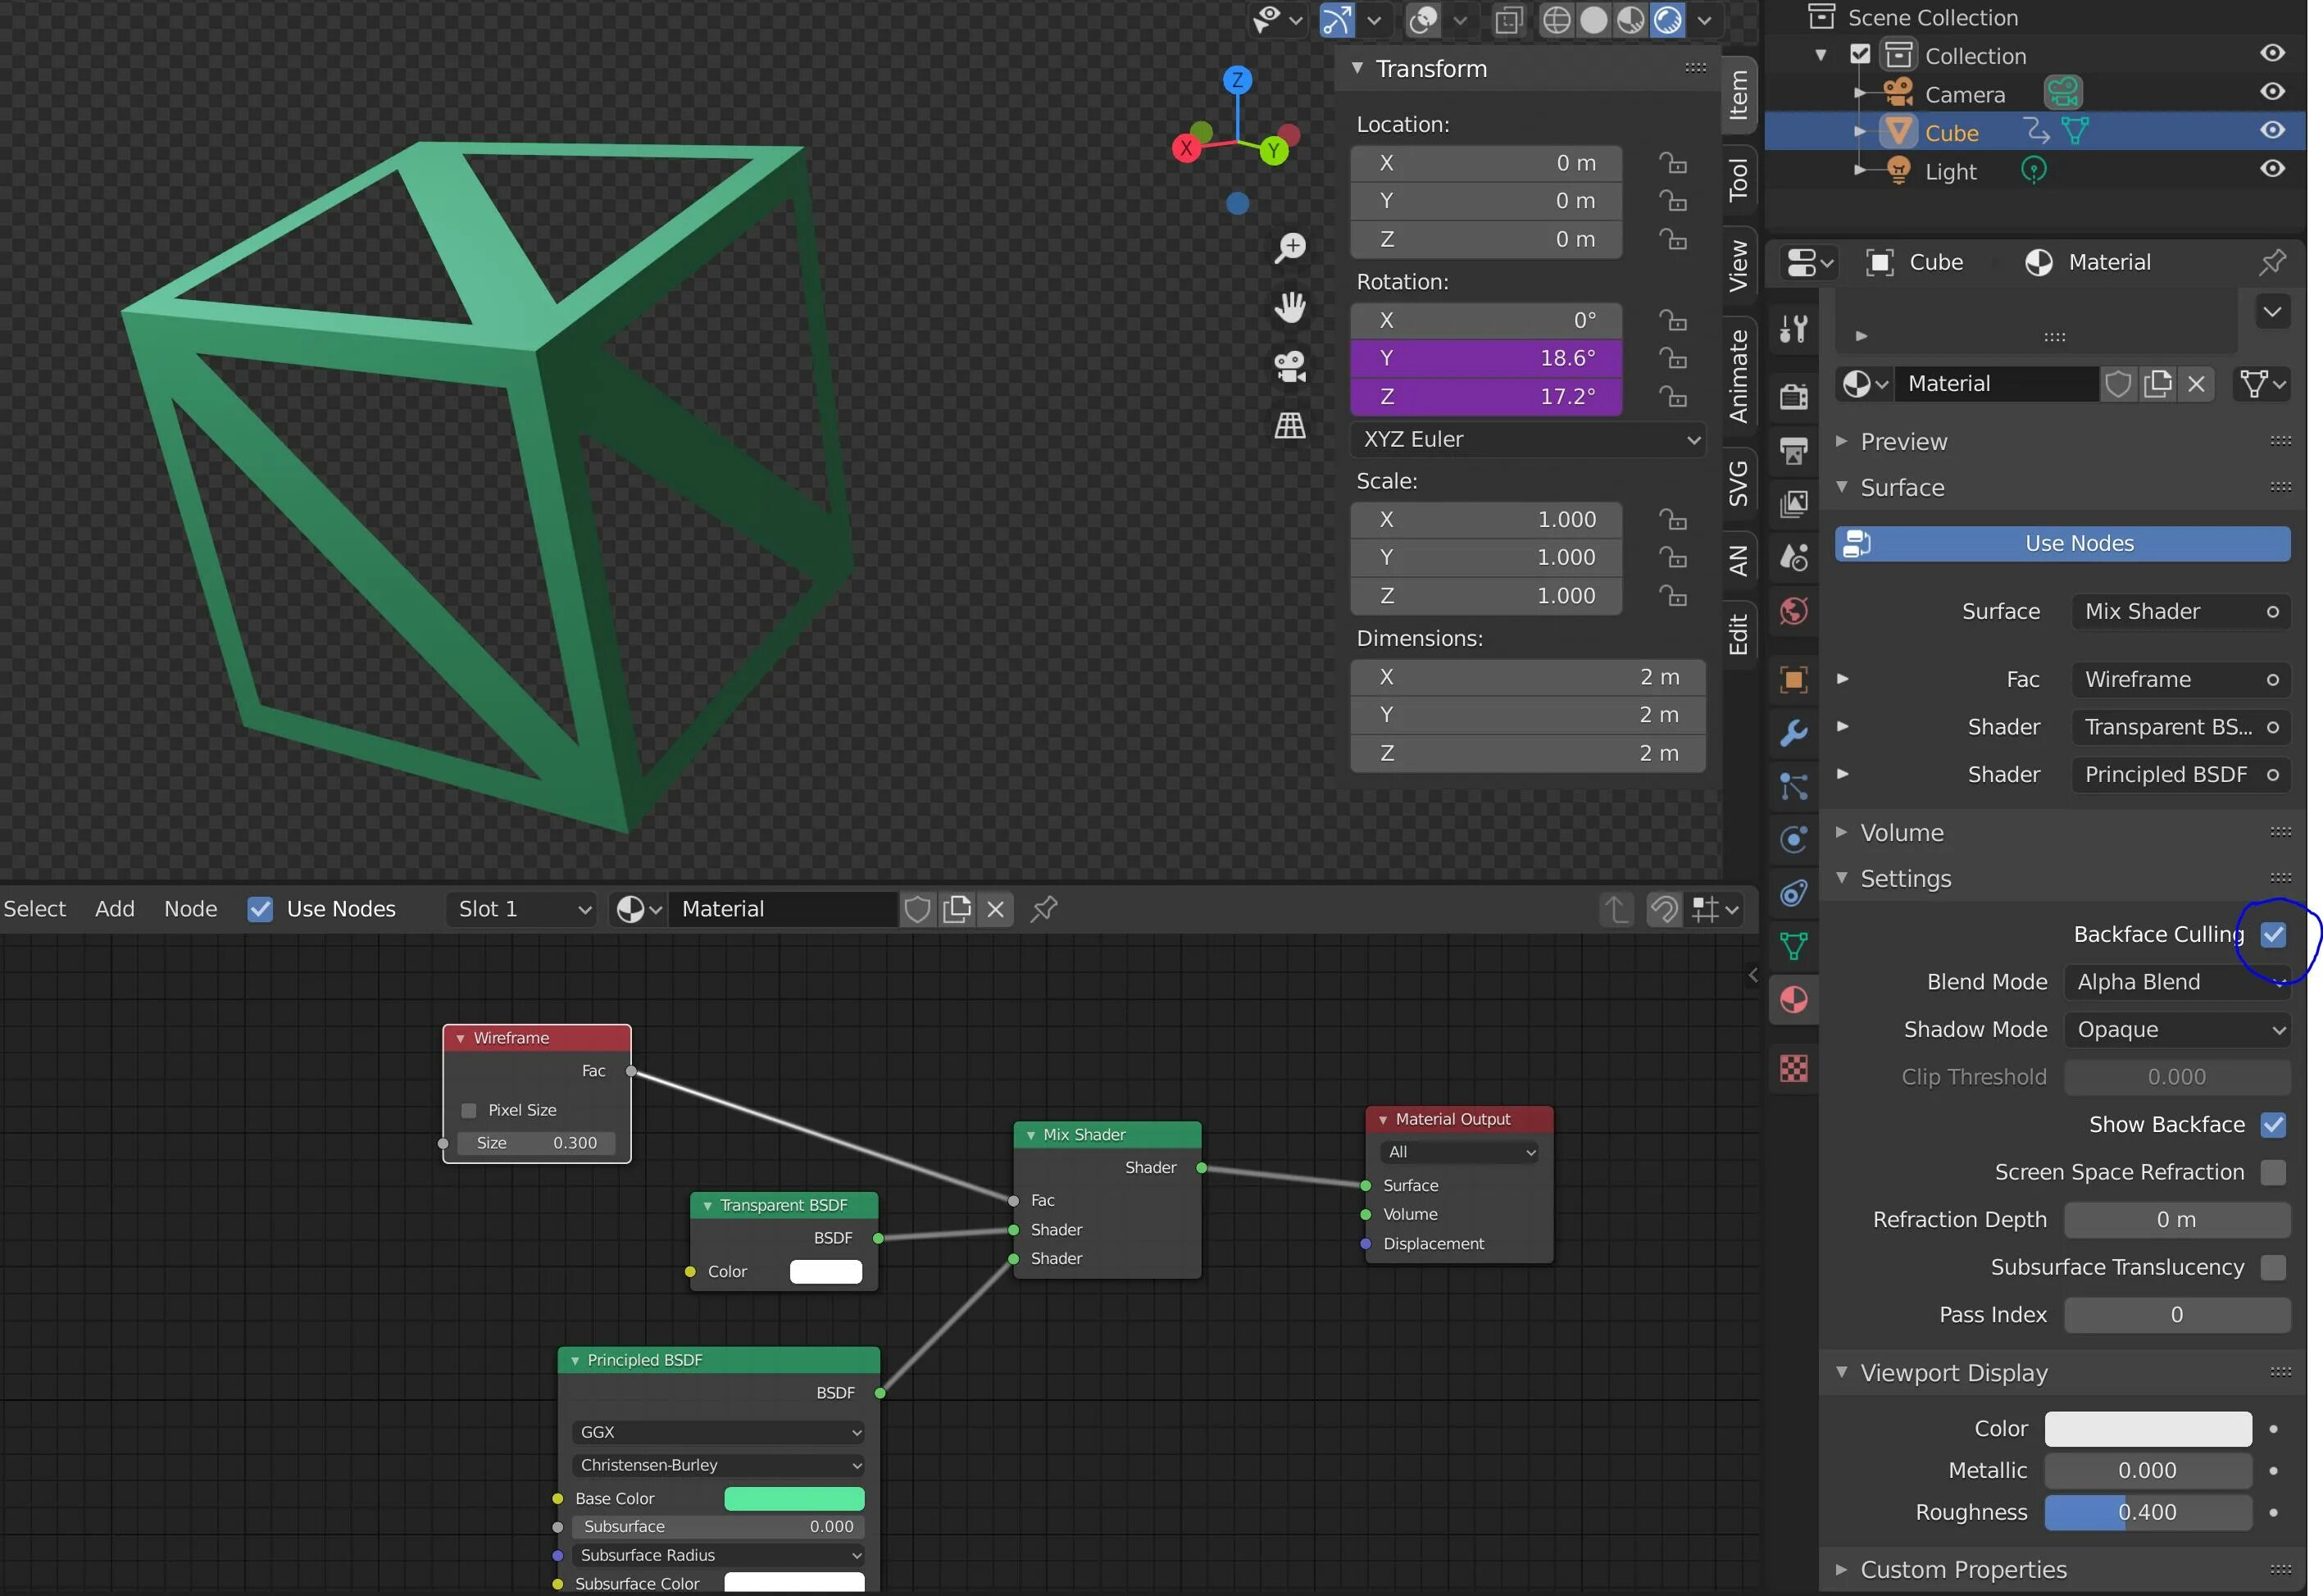Click the pin icon in node editor header
The height and width of the screenshot is (1596, 2323).
pyautogui.click(x=1044, y=909)
